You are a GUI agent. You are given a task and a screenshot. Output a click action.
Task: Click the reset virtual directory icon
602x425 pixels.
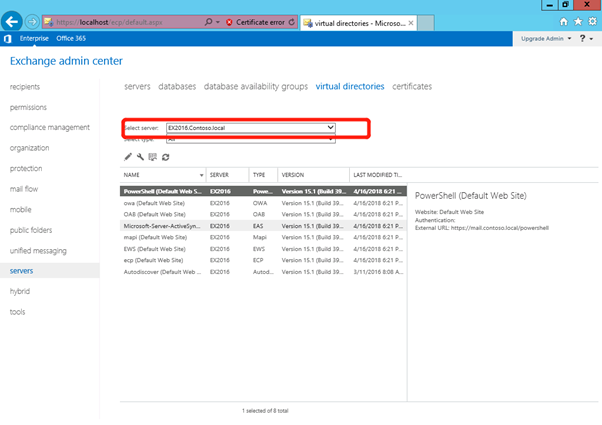[x=153, y=157]
